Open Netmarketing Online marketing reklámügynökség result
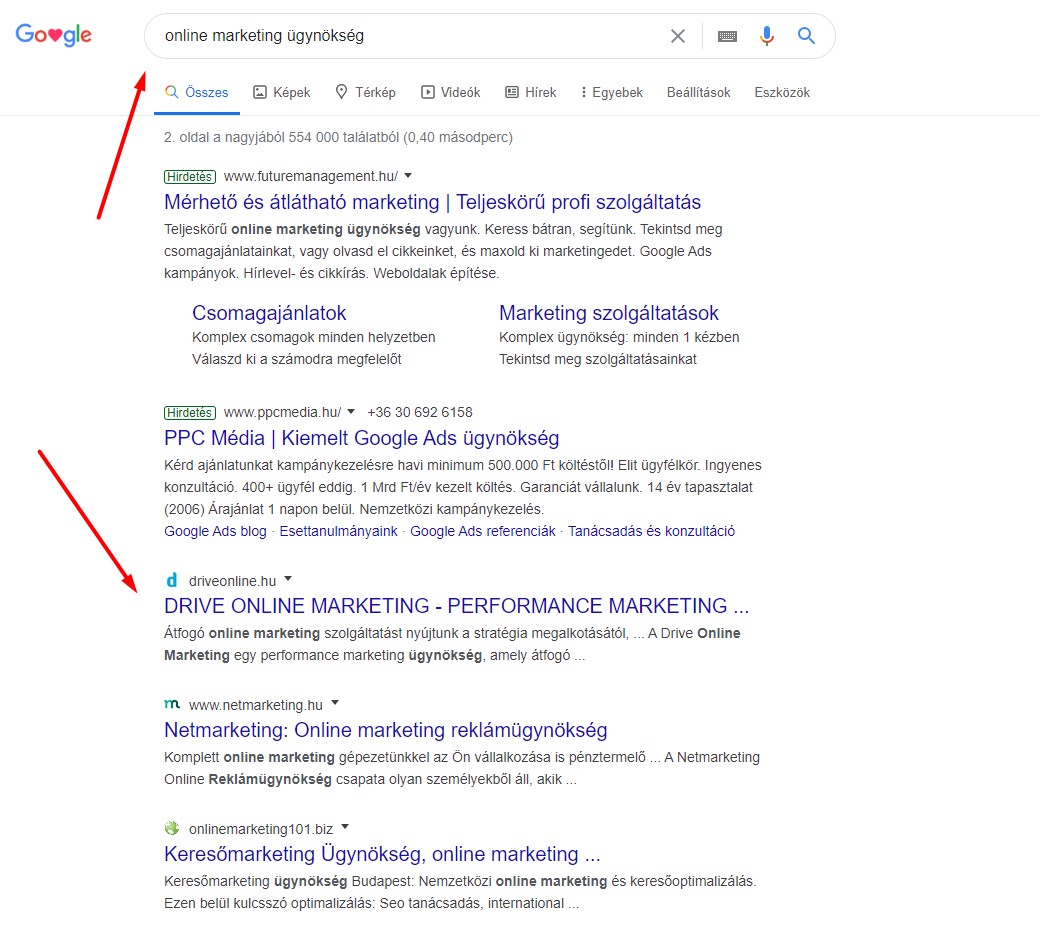Screen dimensions: 1040x933 385,729
